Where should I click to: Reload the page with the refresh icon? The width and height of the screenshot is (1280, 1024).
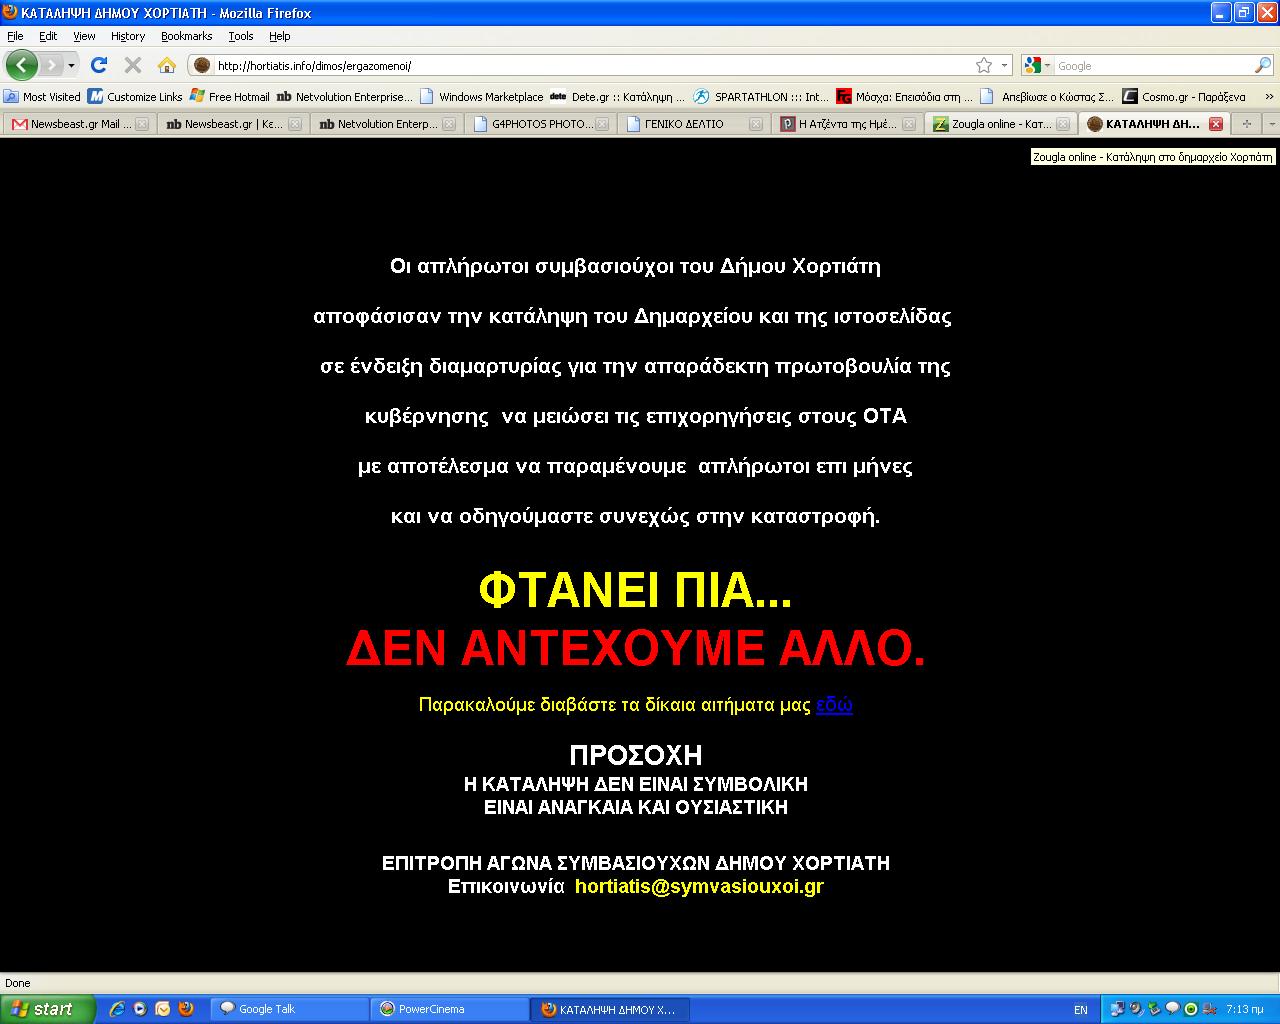point(98,66)
